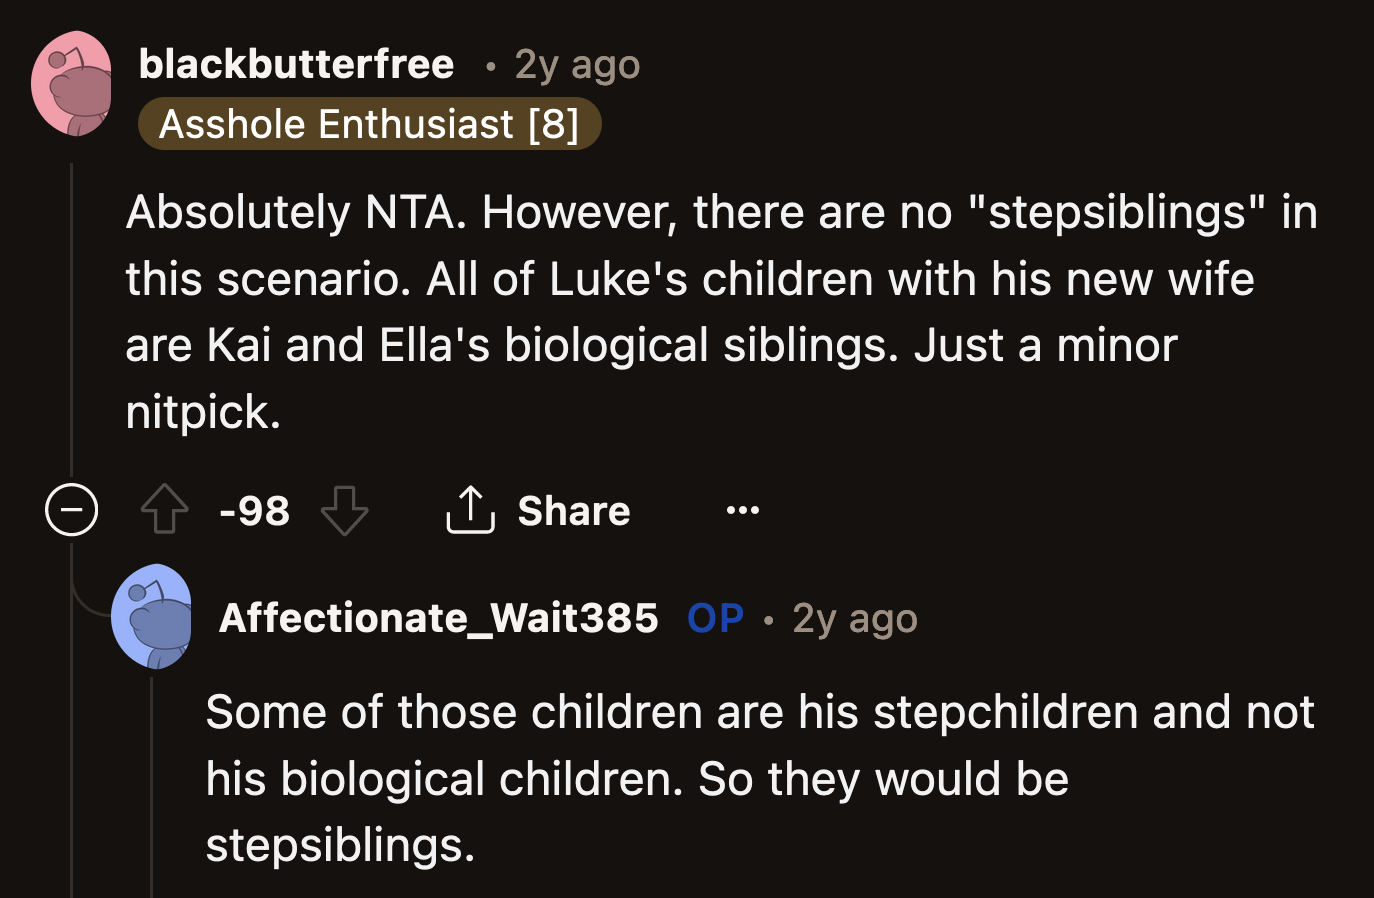The height and width of the screenshot is (898, 1374).
Task: Open the overflow menu on blackbutterfree's comment
Action: pyautogui.click(x=742, y=509)
